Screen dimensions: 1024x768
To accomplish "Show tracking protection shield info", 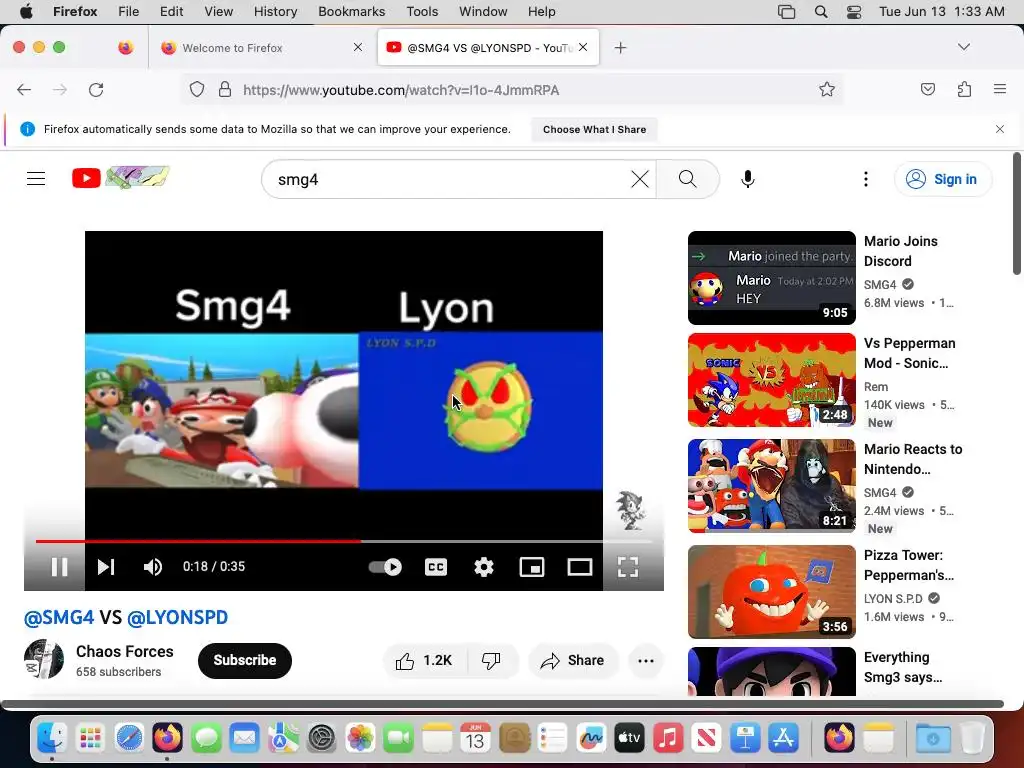I will pos(197,89).
